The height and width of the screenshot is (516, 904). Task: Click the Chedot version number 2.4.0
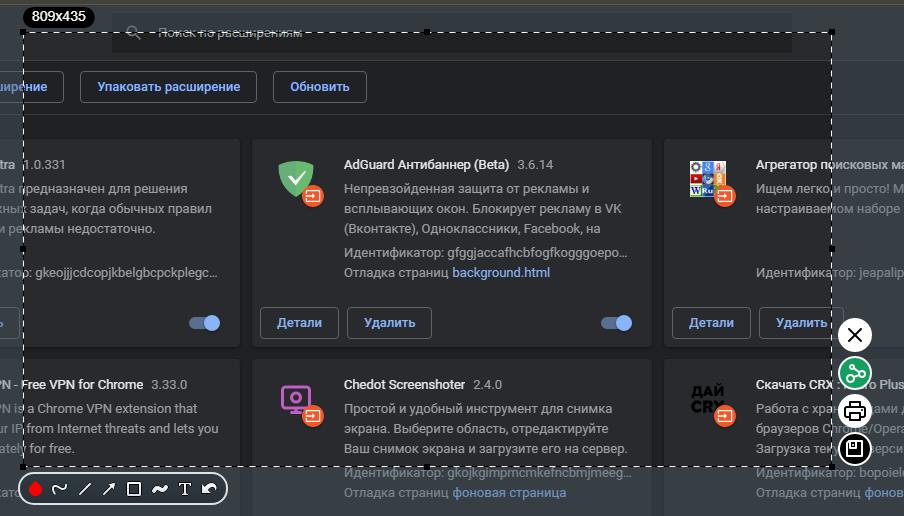487,385
